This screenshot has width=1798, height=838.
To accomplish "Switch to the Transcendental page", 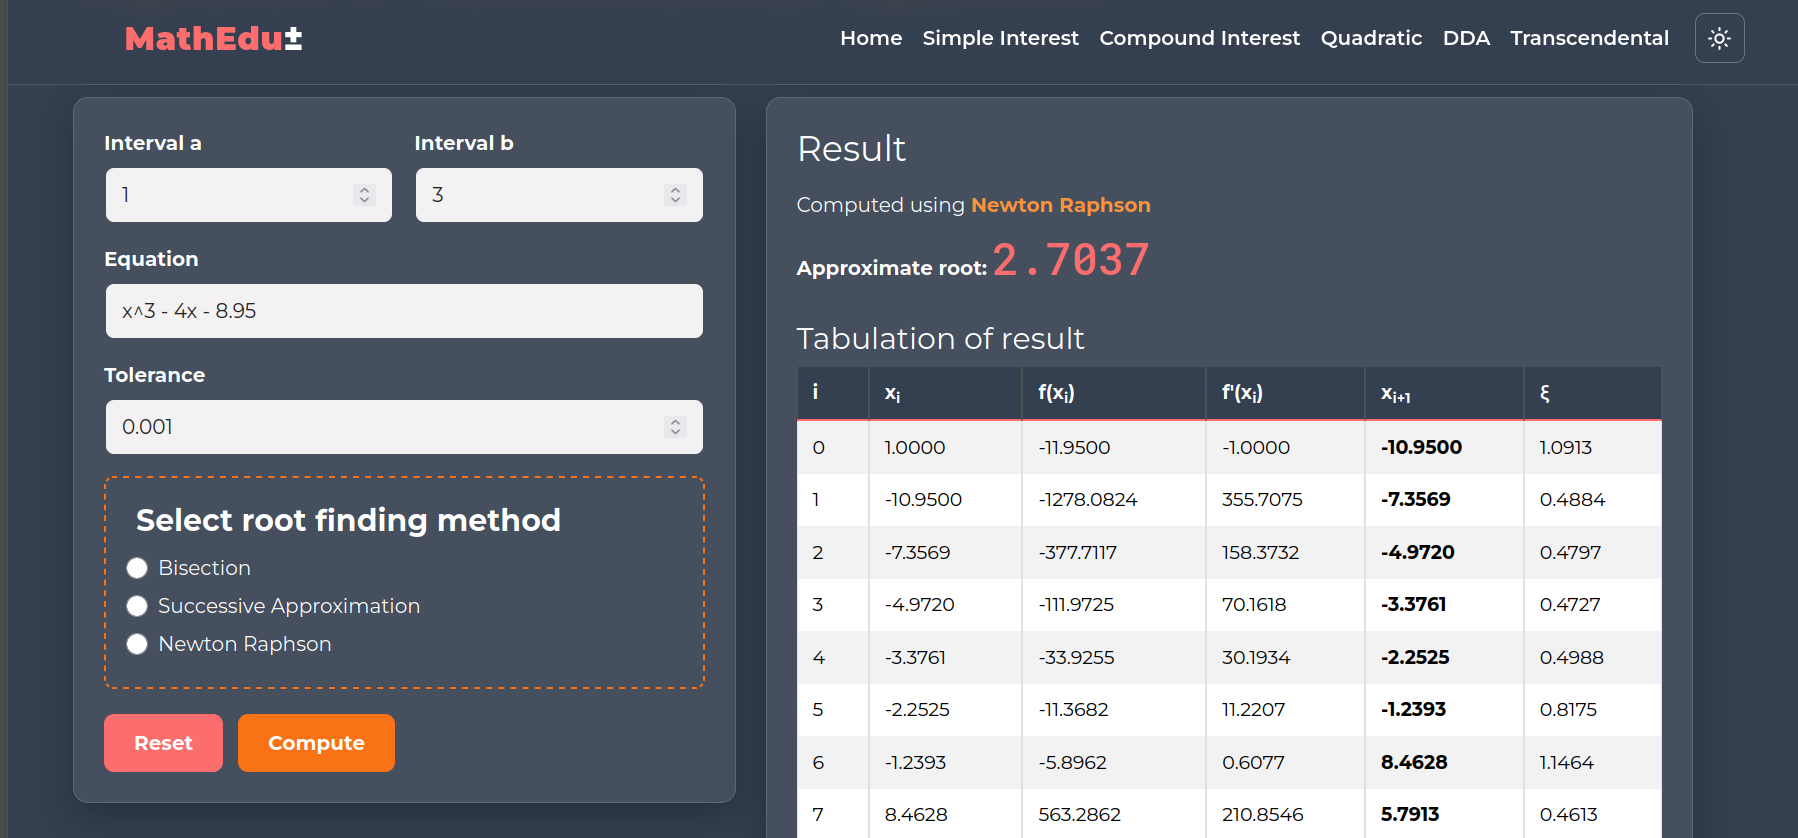I will coord(1589,38).
